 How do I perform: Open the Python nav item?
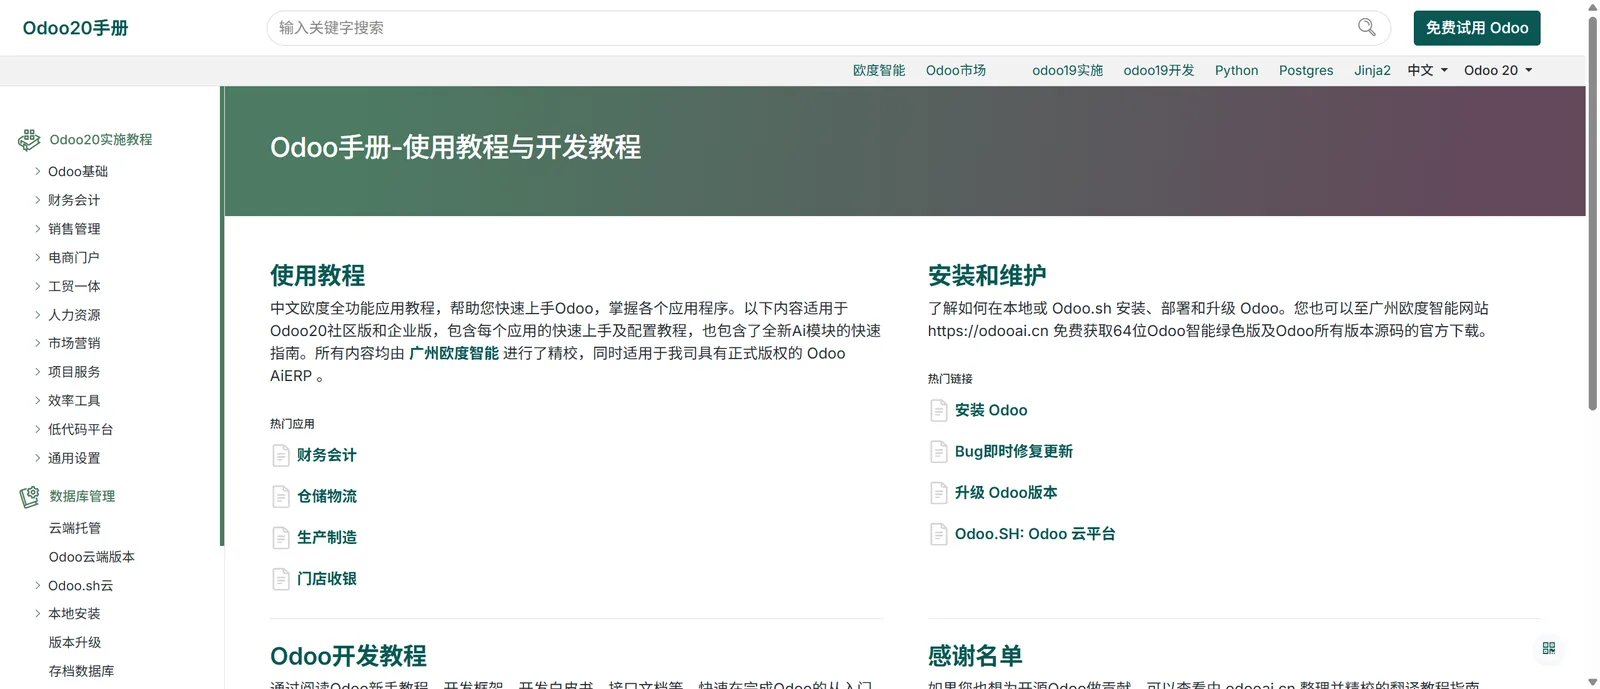1236,70
